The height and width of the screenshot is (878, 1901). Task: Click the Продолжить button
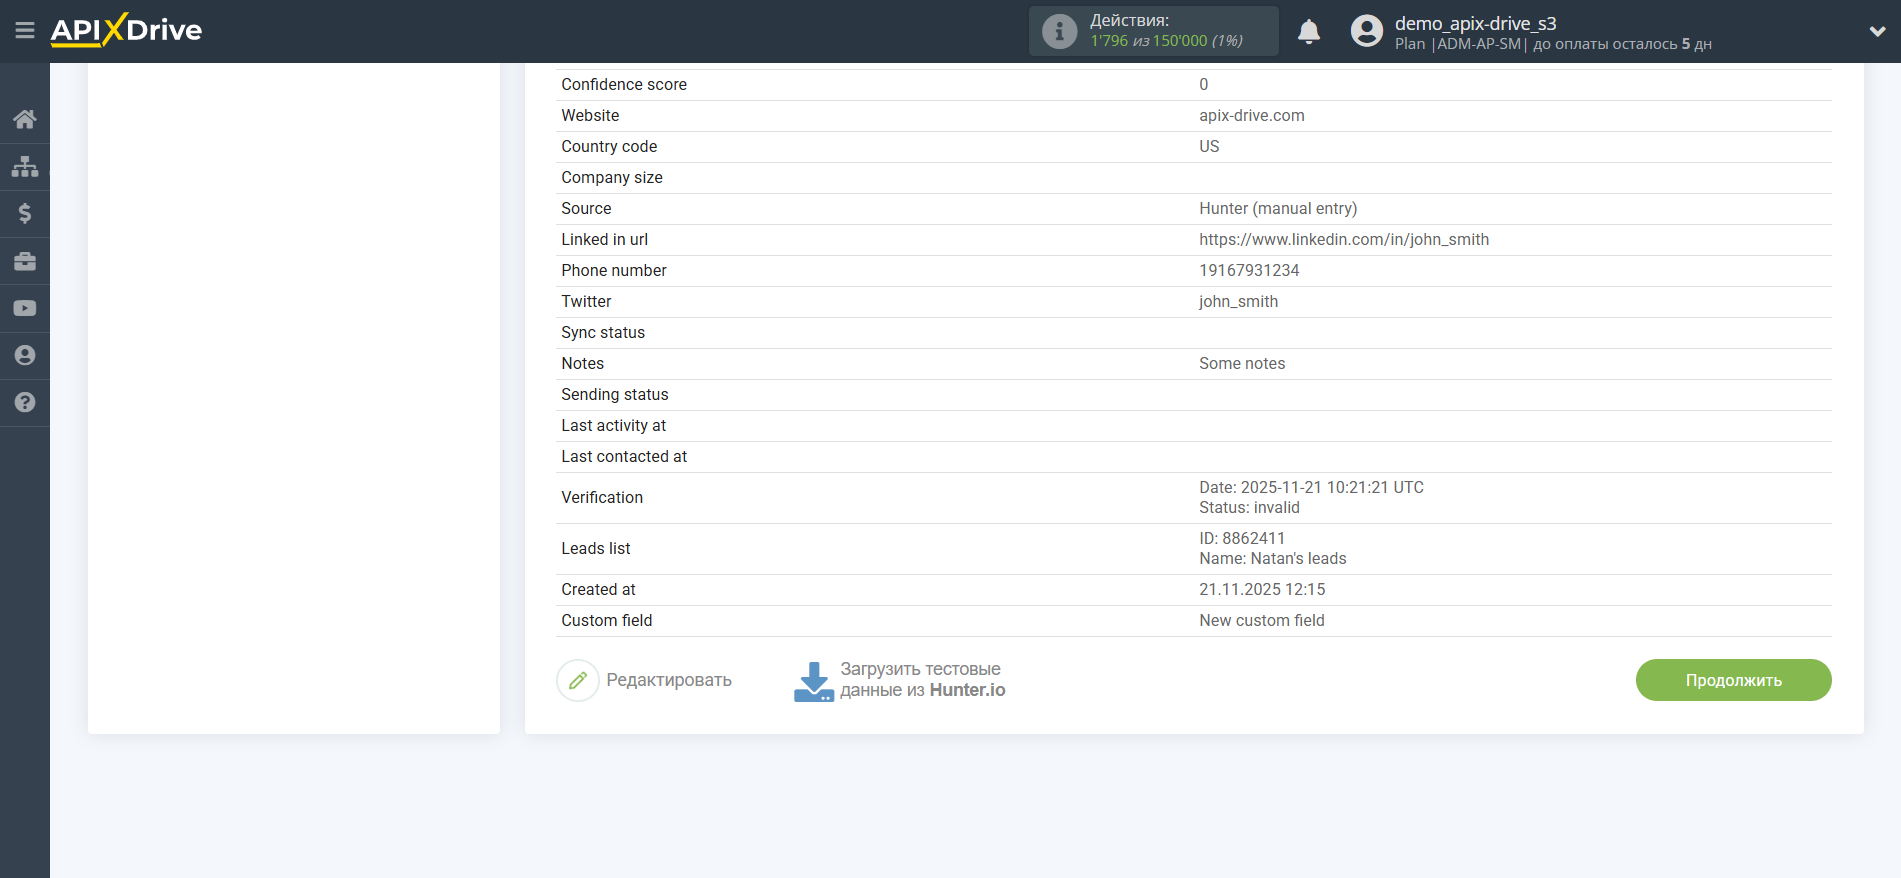tap(1733, 680)
